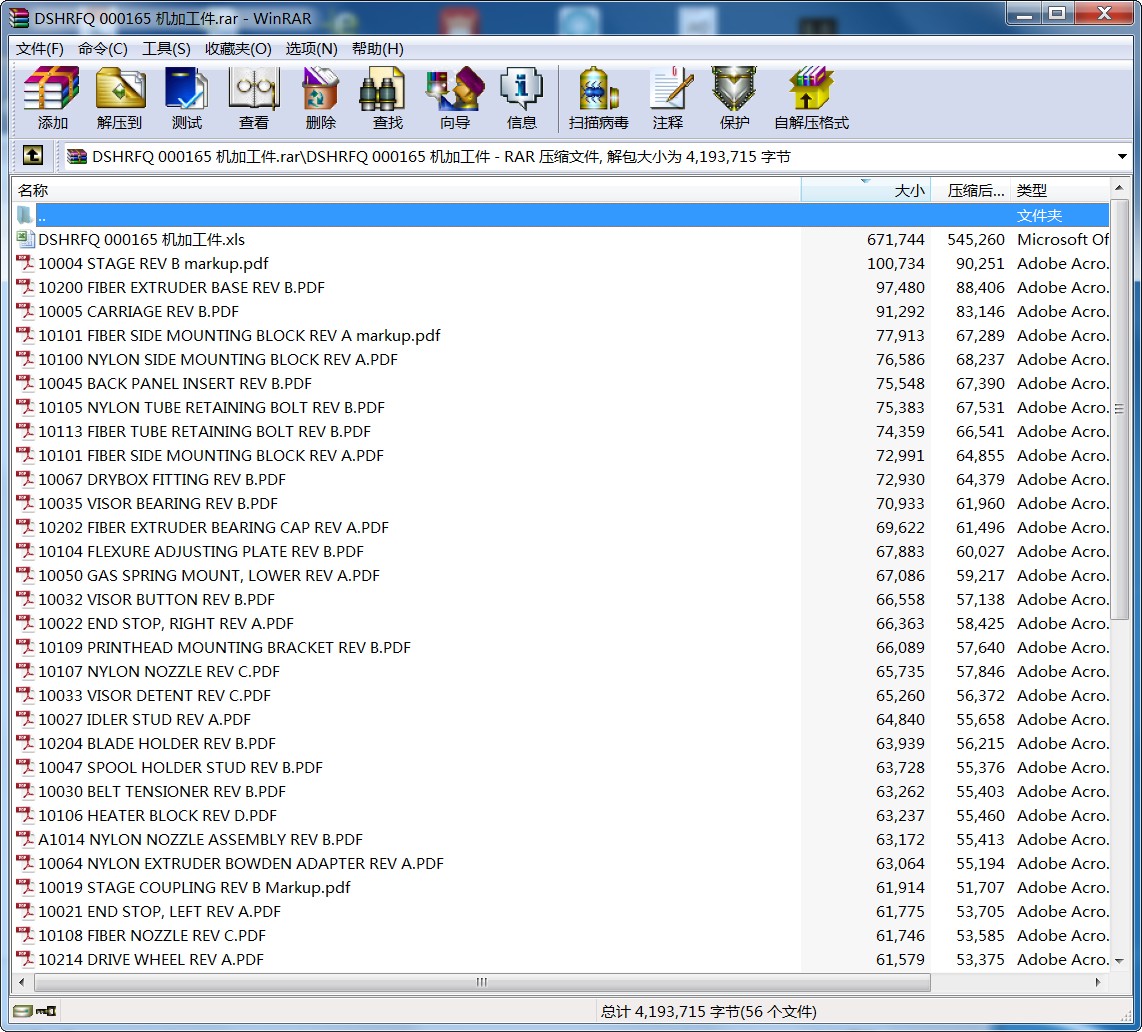This screenshot has width=1142, height=1032.
Task: Click horizontal scrollbar left arrow
Action: pyautogui.click(x=22, y=982)
